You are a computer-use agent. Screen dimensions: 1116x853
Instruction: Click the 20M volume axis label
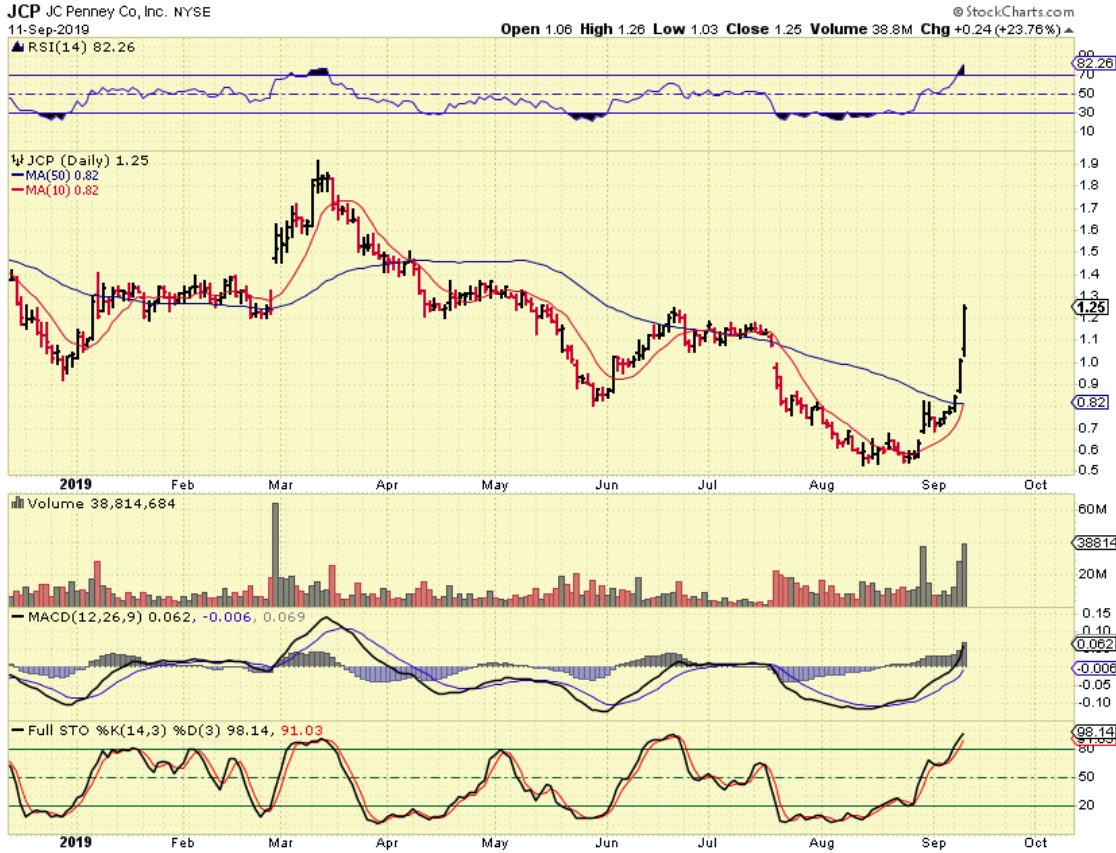point(1093,574)
